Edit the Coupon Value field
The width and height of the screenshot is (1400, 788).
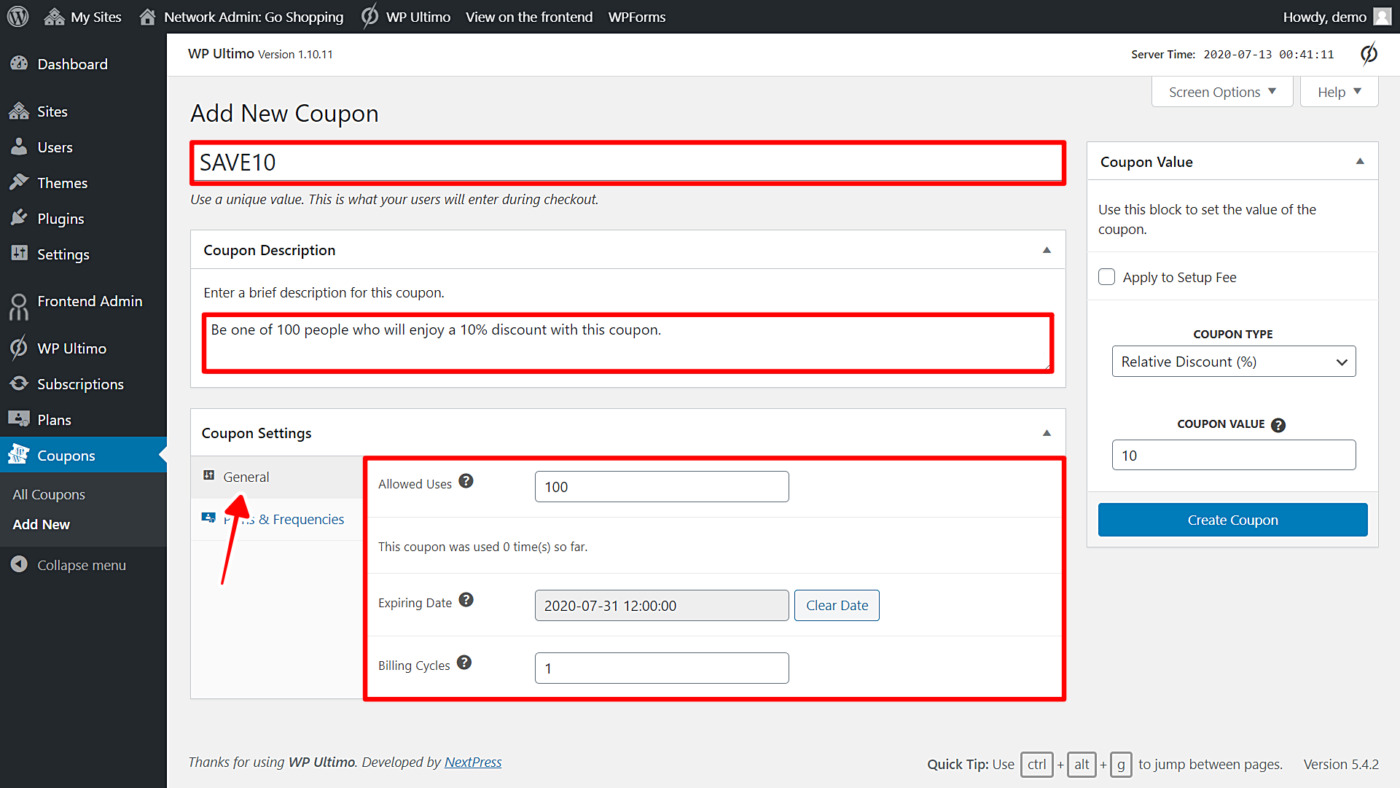click(1234, 455)
